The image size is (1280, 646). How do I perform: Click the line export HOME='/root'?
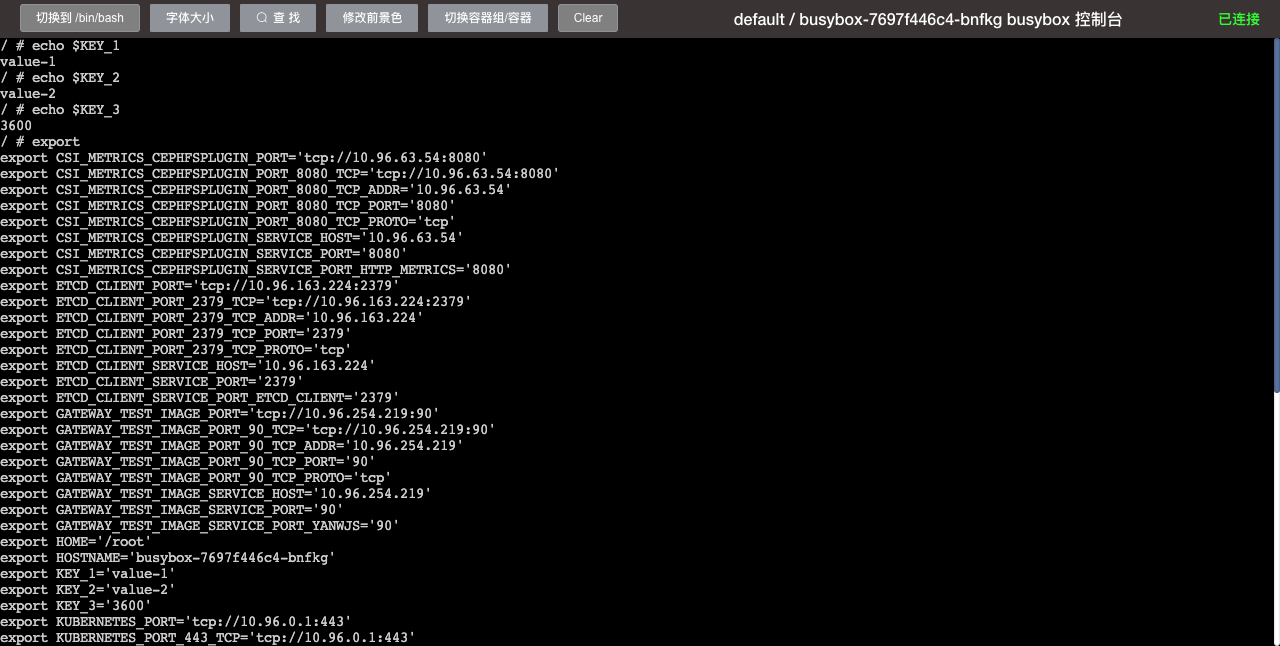(76, 542)
